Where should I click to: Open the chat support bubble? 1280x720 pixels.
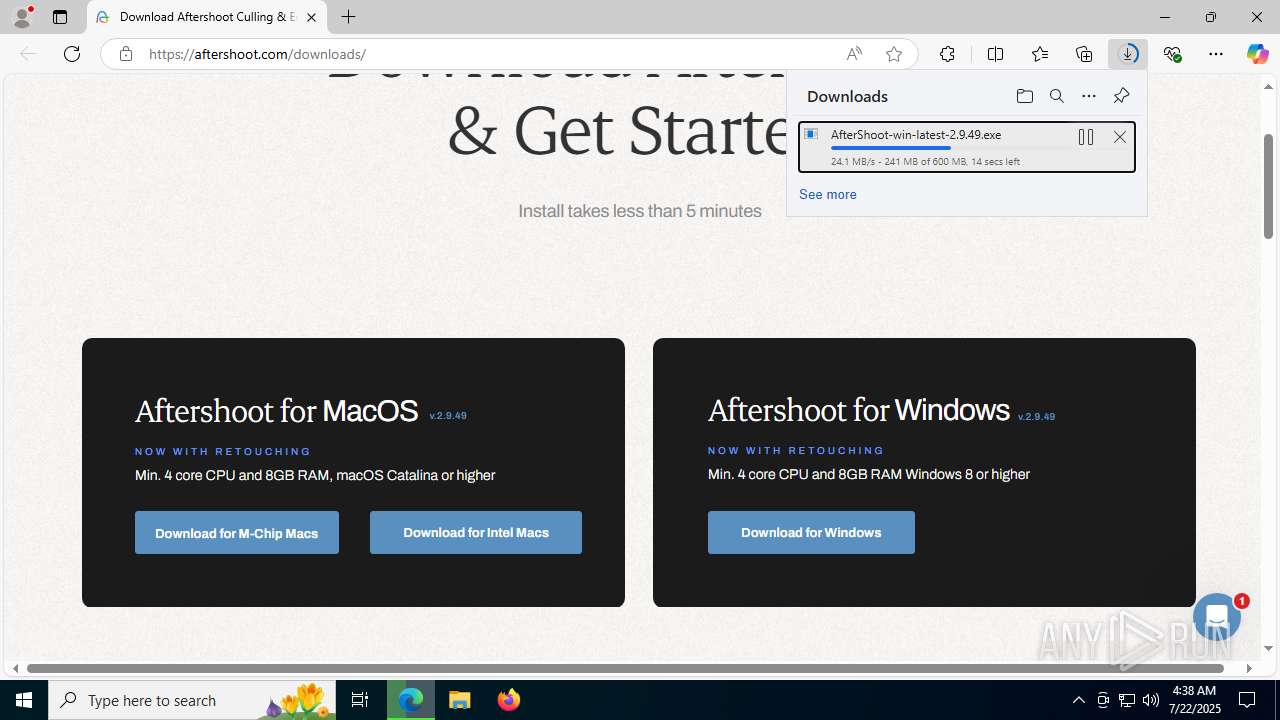[x=1217, y=618]
